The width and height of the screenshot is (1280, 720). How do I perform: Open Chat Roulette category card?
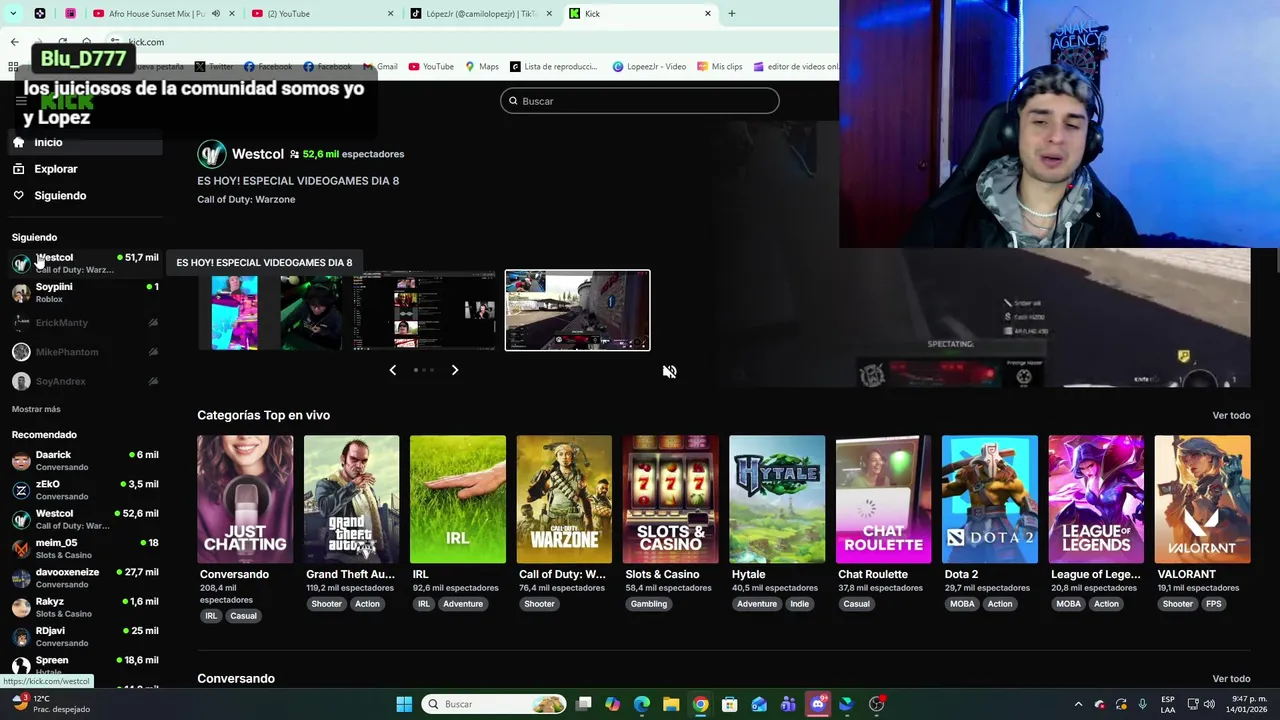coord(883,499)
